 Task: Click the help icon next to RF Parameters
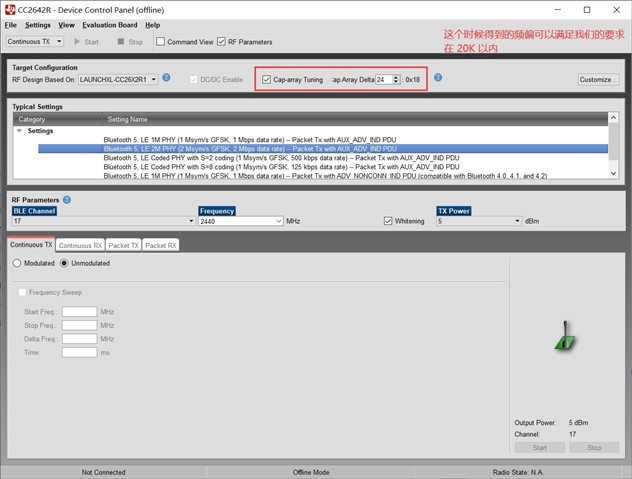(x=67, y=200)
